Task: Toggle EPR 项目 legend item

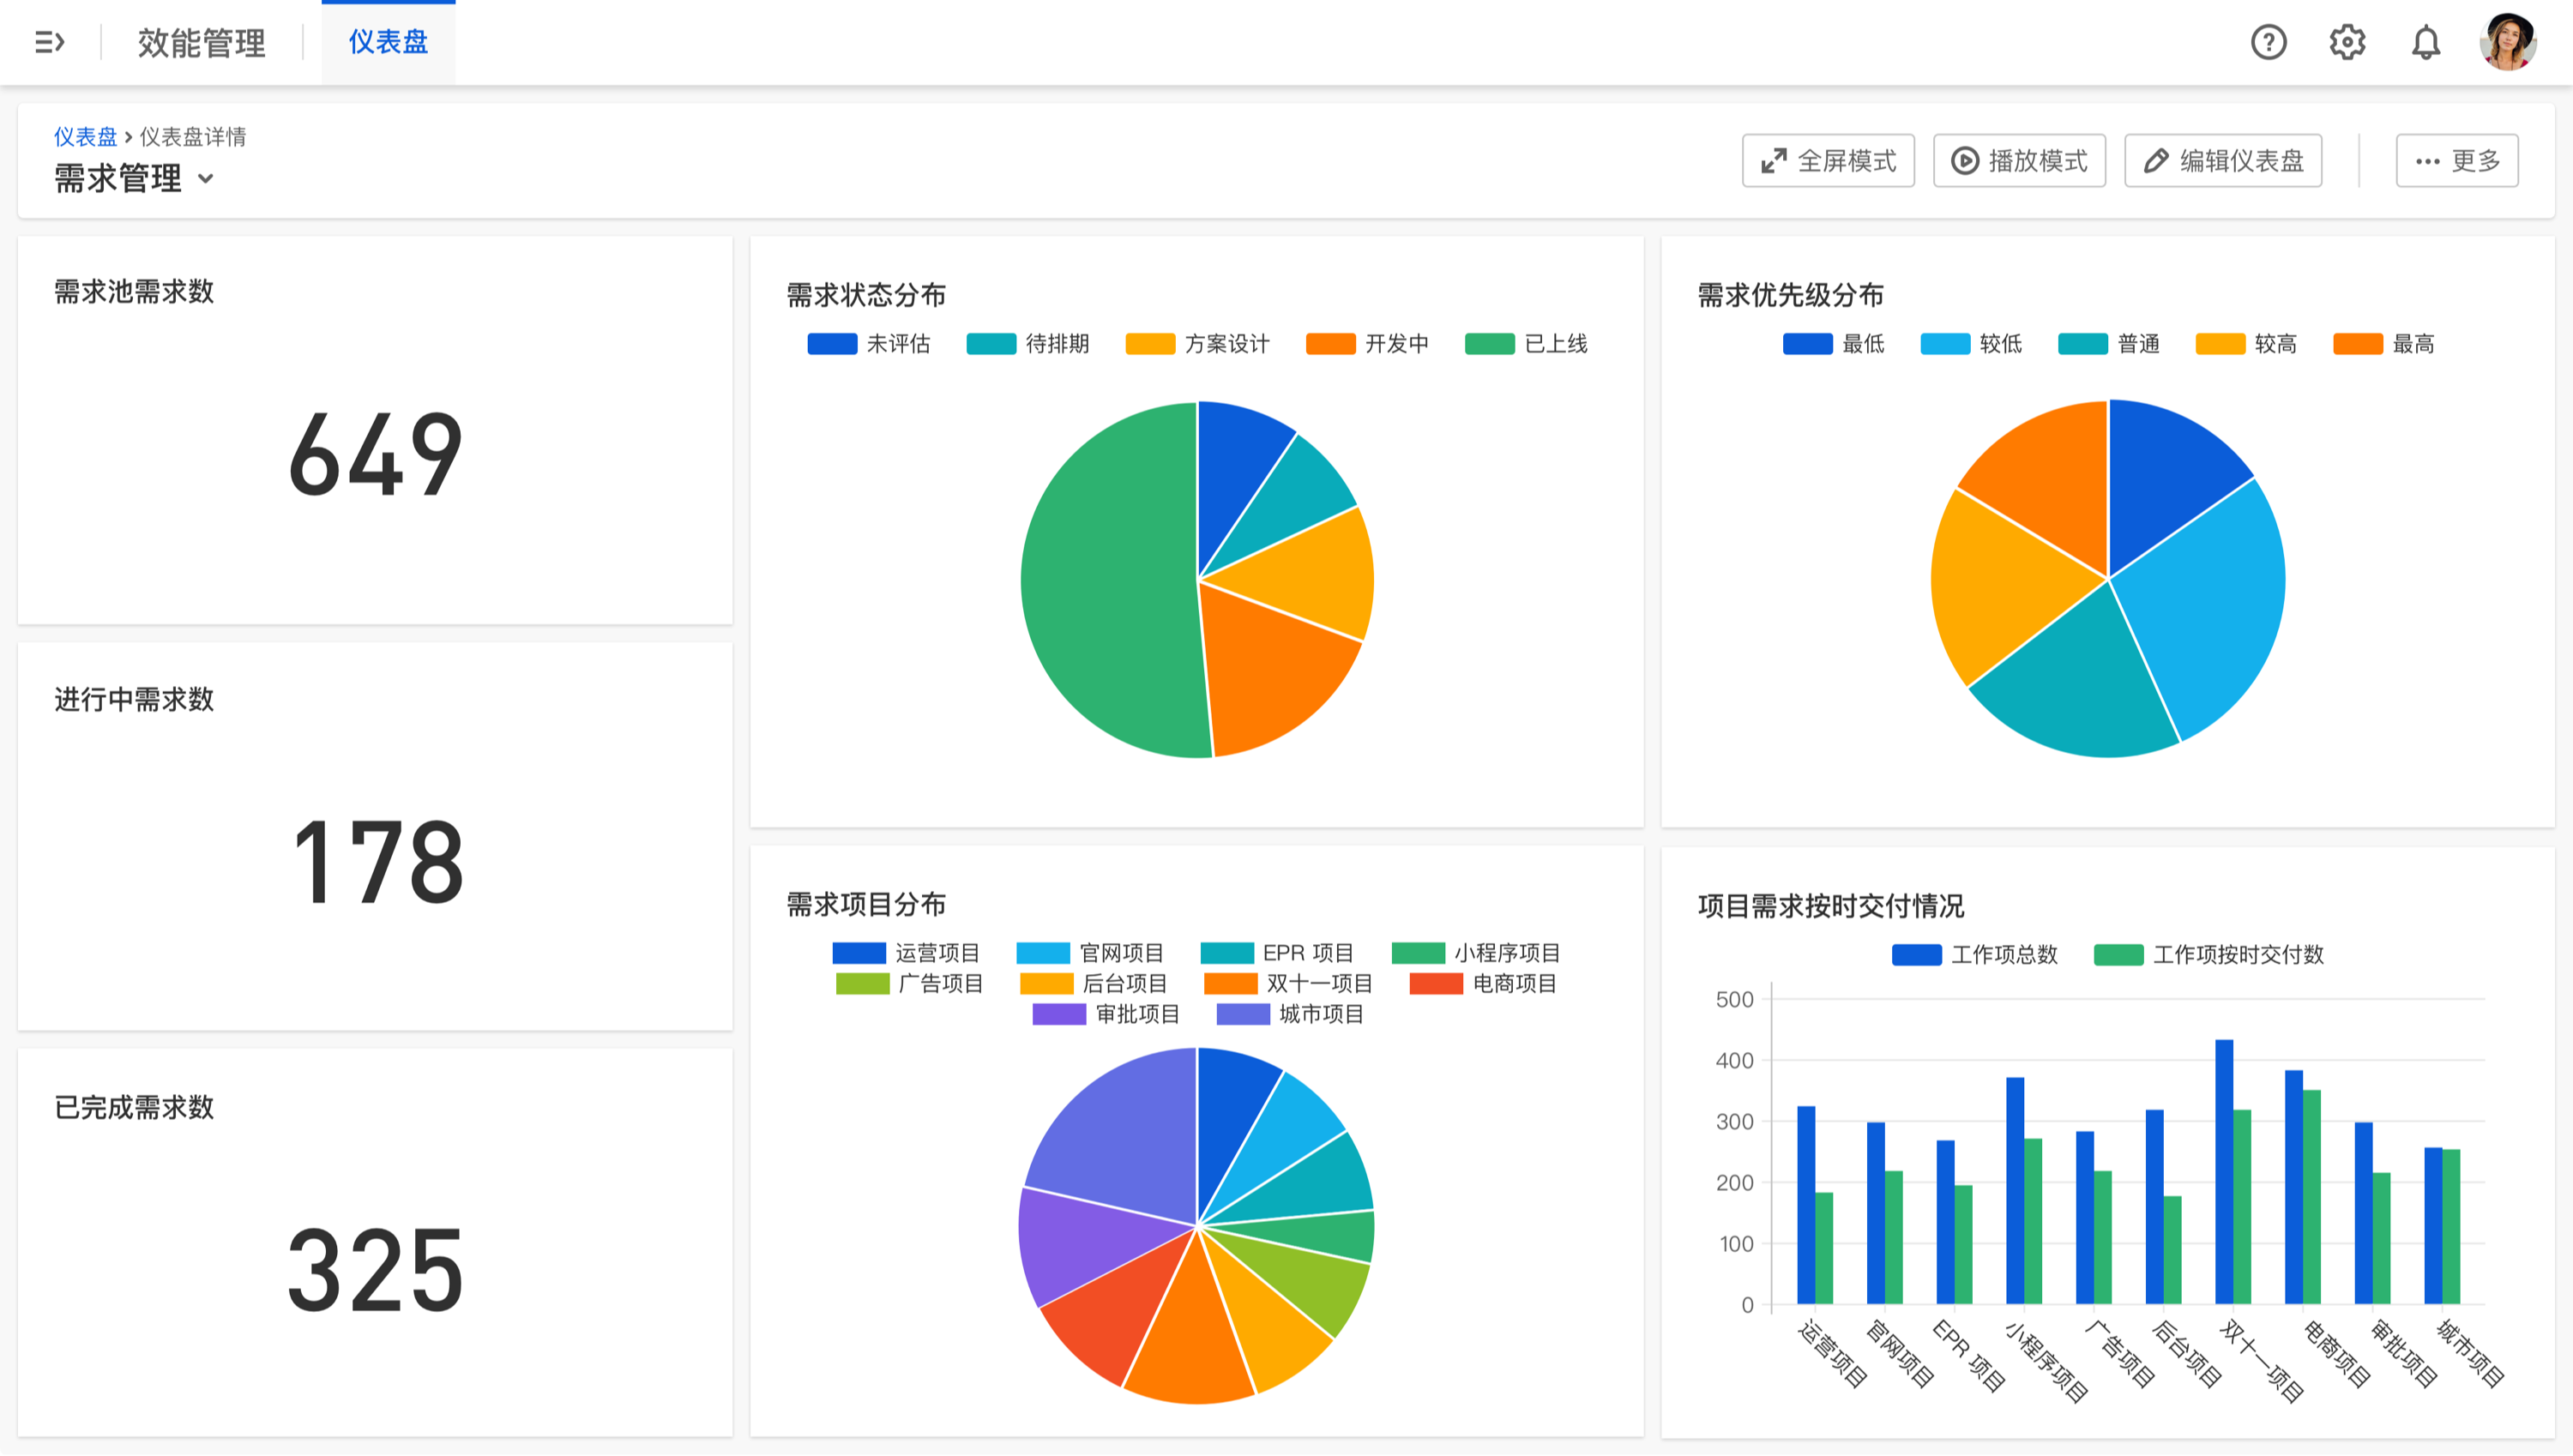Action: (1277, 953)
